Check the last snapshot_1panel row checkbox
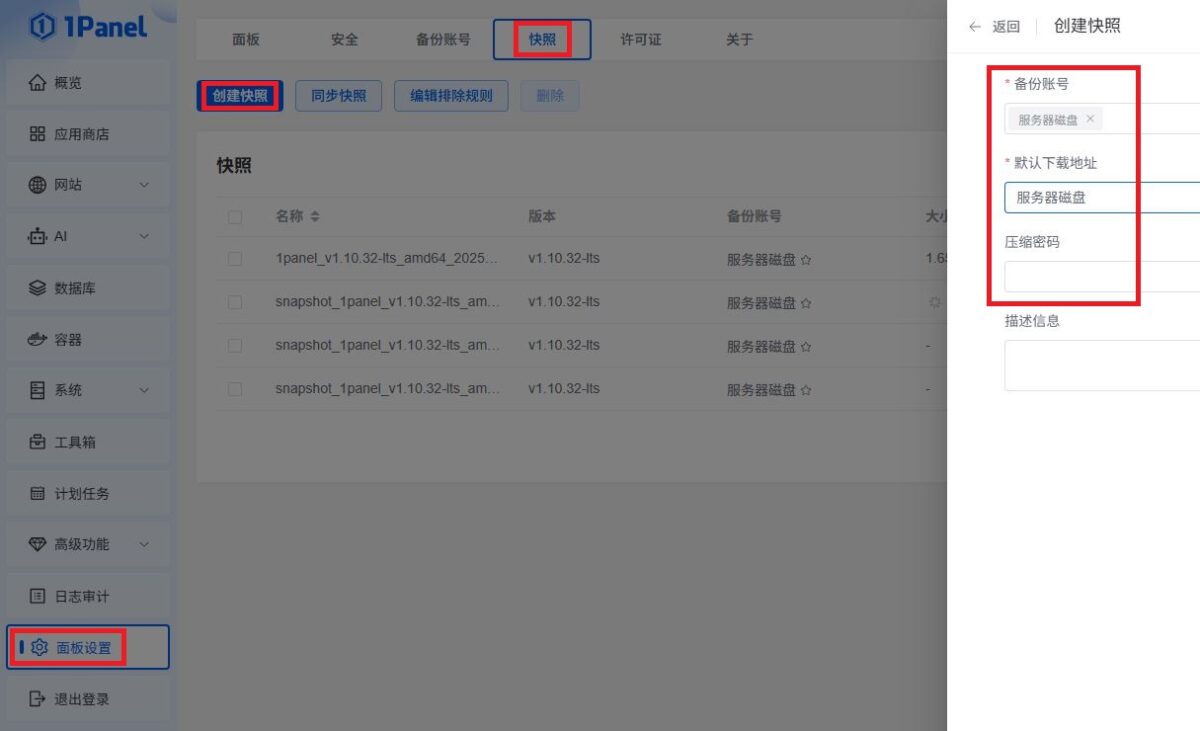The width and height of the screenshot is (1200, 731). click(235, 389)
